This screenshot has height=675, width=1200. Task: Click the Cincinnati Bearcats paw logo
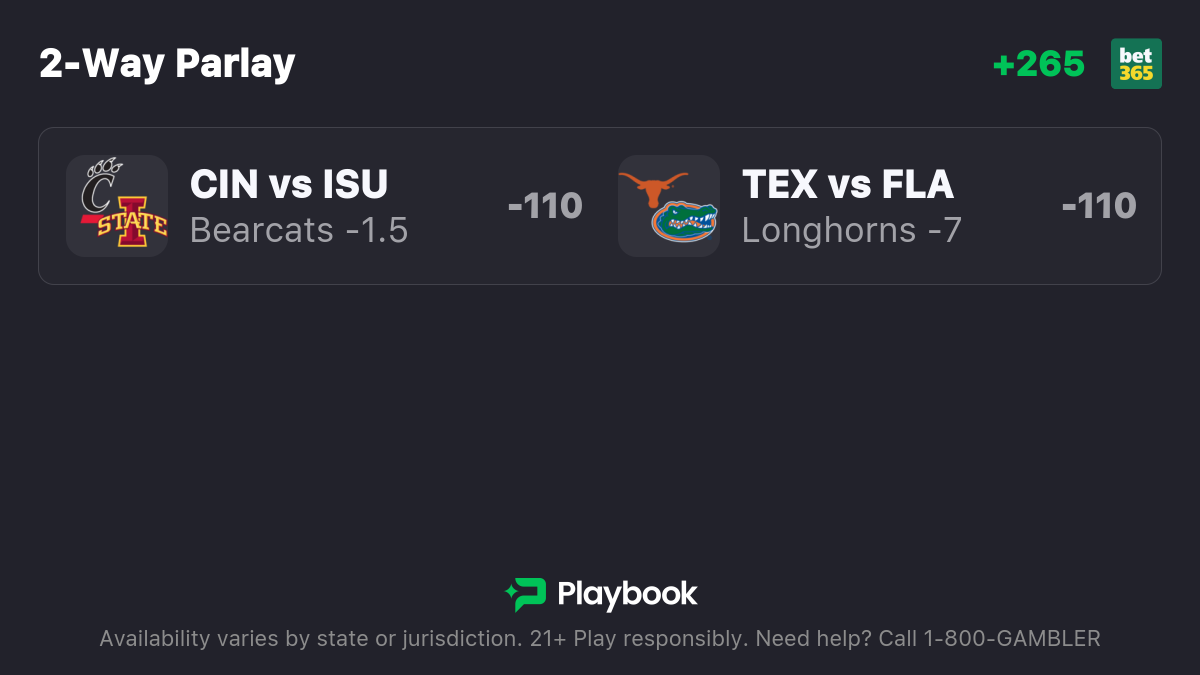tap(101, 183)
